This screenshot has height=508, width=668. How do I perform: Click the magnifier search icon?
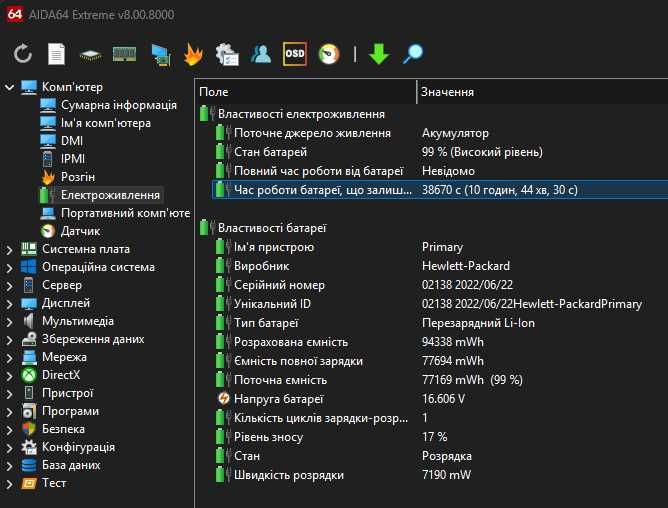pyautogui.click(x=412, y=54)
